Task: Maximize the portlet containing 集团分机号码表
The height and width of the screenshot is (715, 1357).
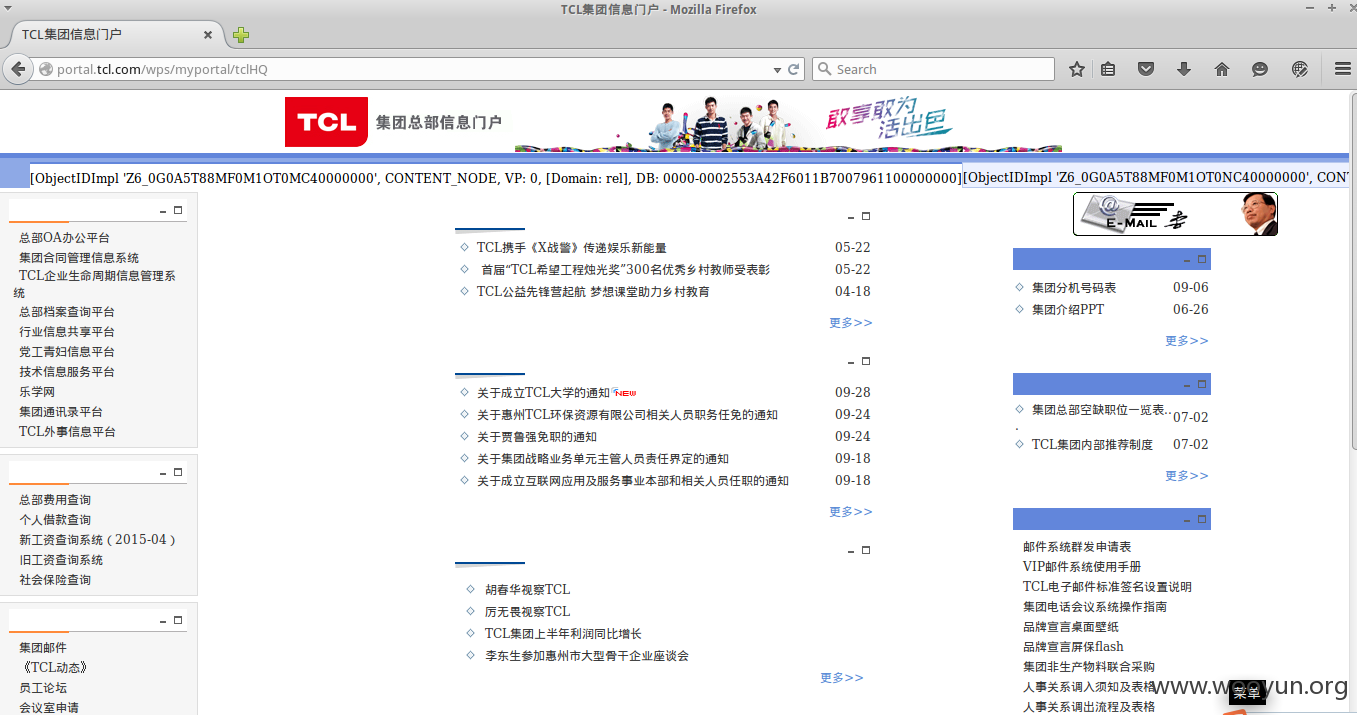Action: (x=1202, y=259)
